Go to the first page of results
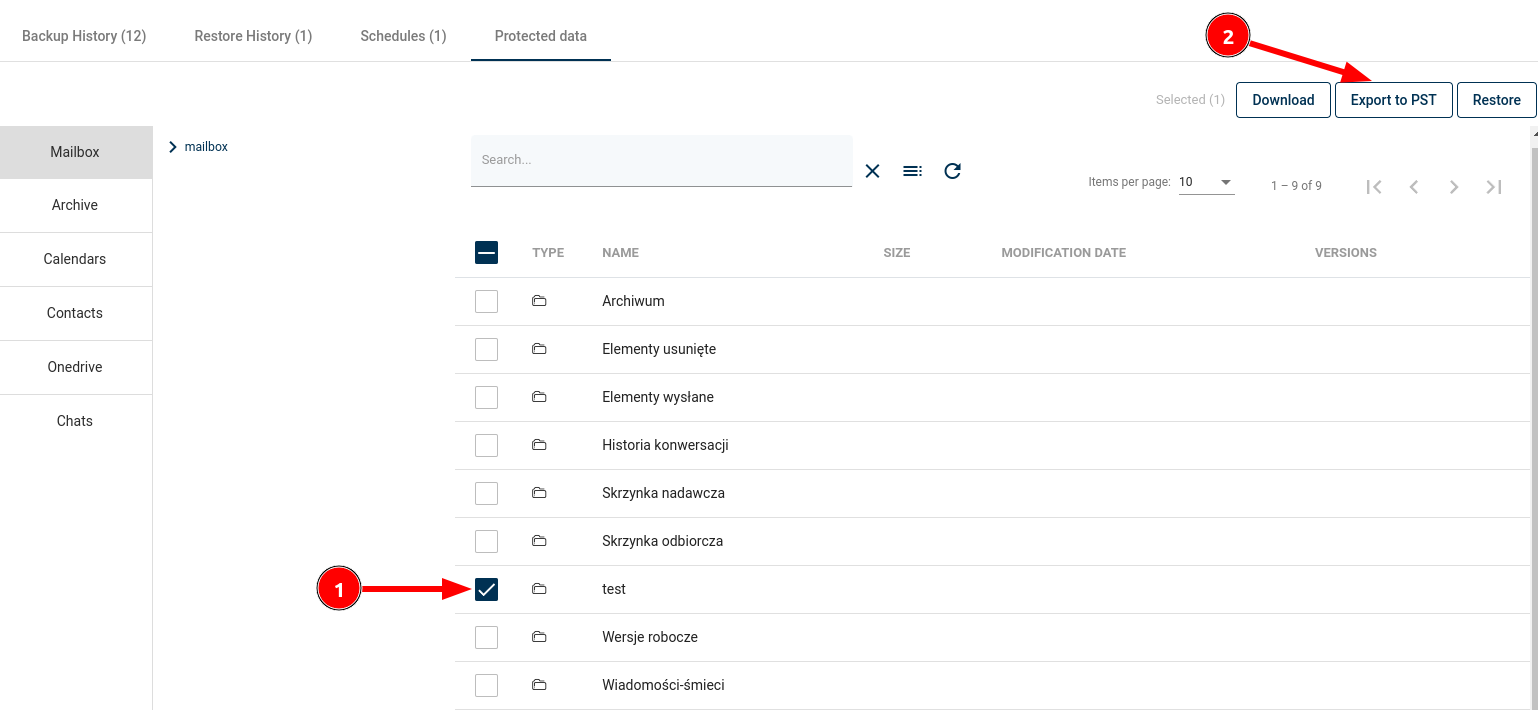This screenshot has width=1538, height=710. pyautogui.click(x=1374, y=187)
